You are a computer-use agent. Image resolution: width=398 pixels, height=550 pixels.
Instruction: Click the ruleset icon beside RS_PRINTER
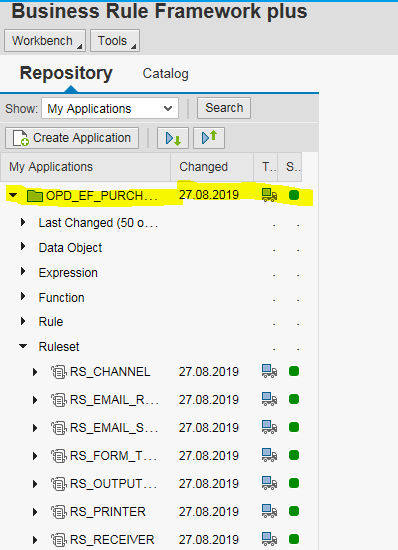(59, 512)
